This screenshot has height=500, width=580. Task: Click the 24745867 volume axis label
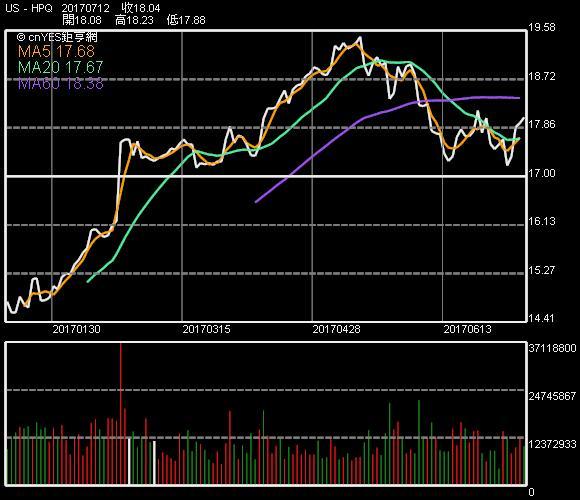pos(552,396)
